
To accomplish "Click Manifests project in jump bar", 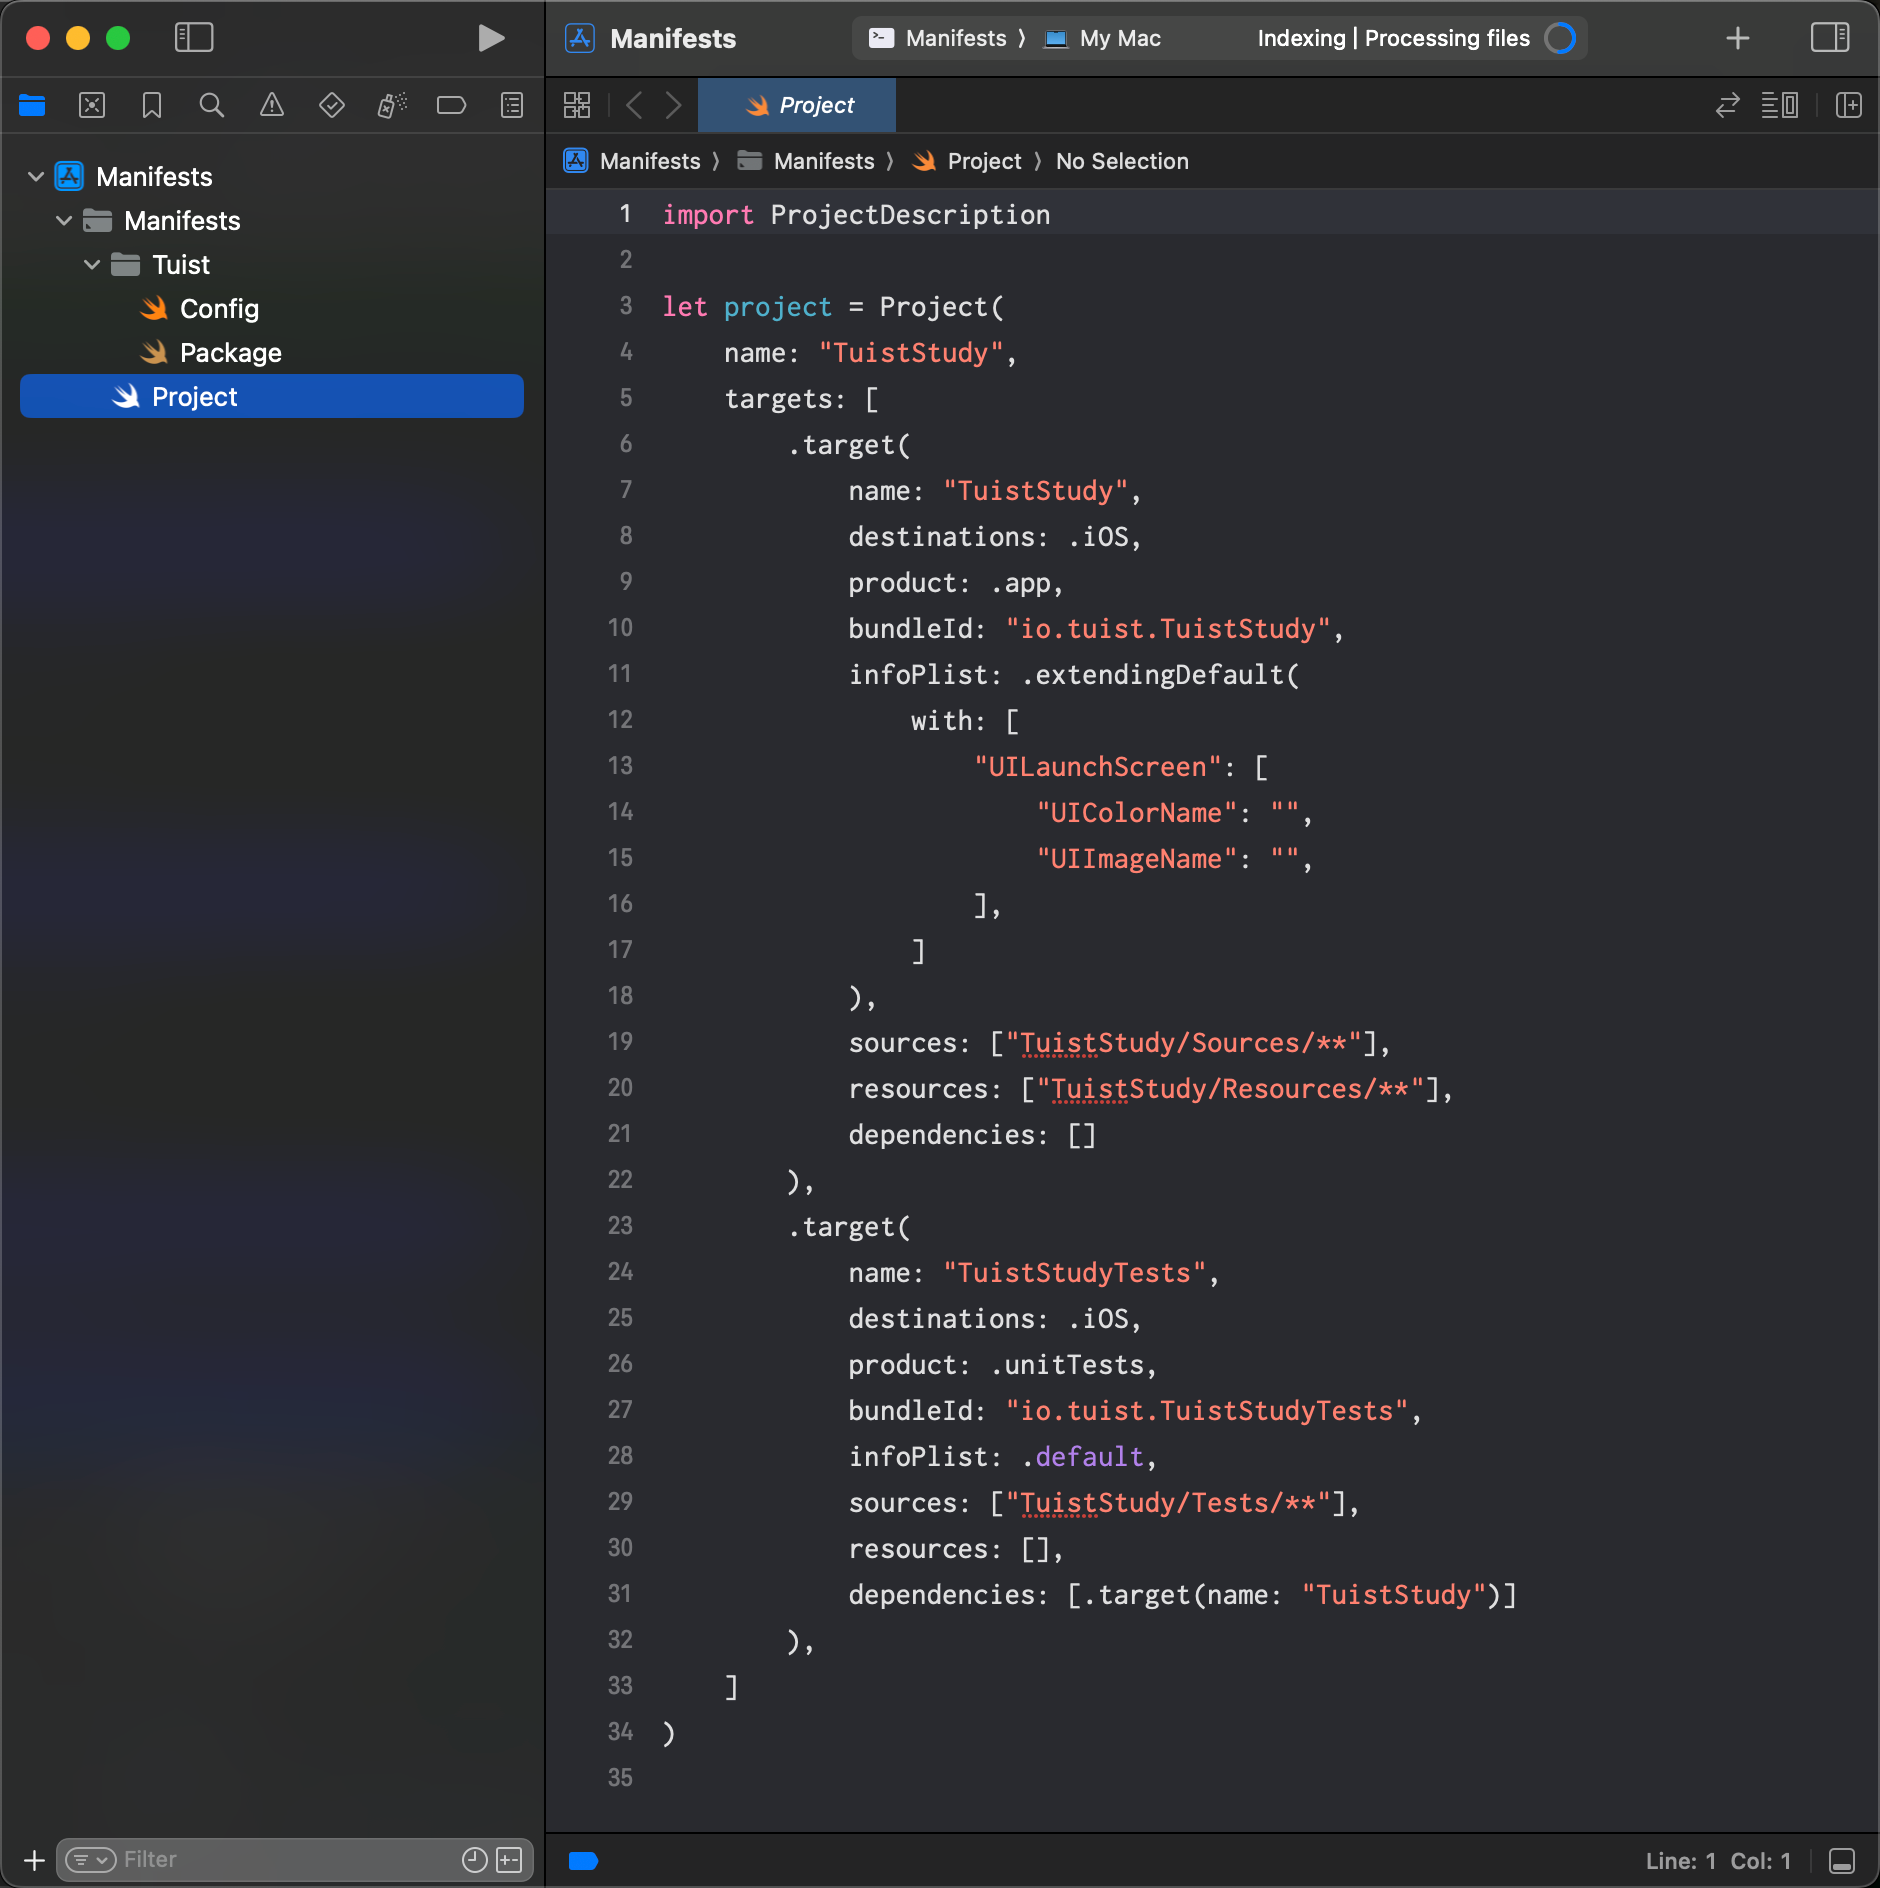I will [x=632, y=161].
